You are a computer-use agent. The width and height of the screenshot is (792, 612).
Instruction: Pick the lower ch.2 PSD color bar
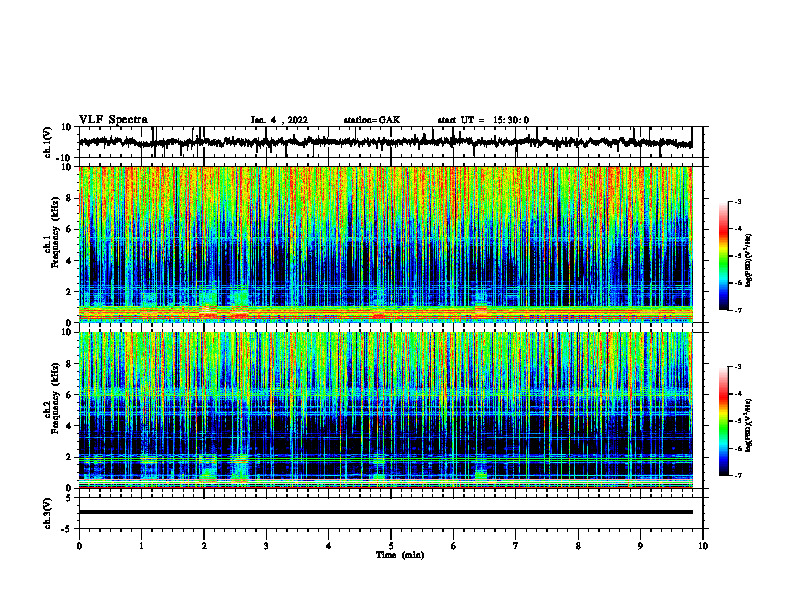(x=724, y=421)
